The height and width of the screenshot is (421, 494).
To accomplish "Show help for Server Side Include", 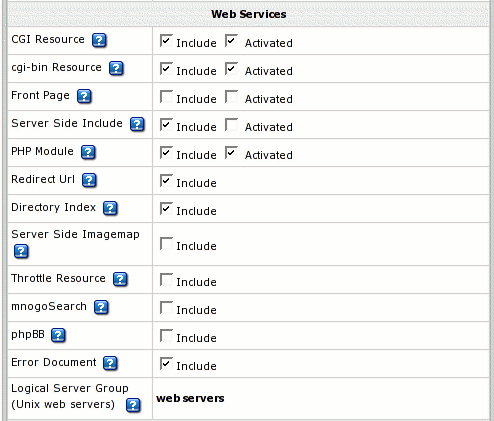I will click(x=137, y=124).
